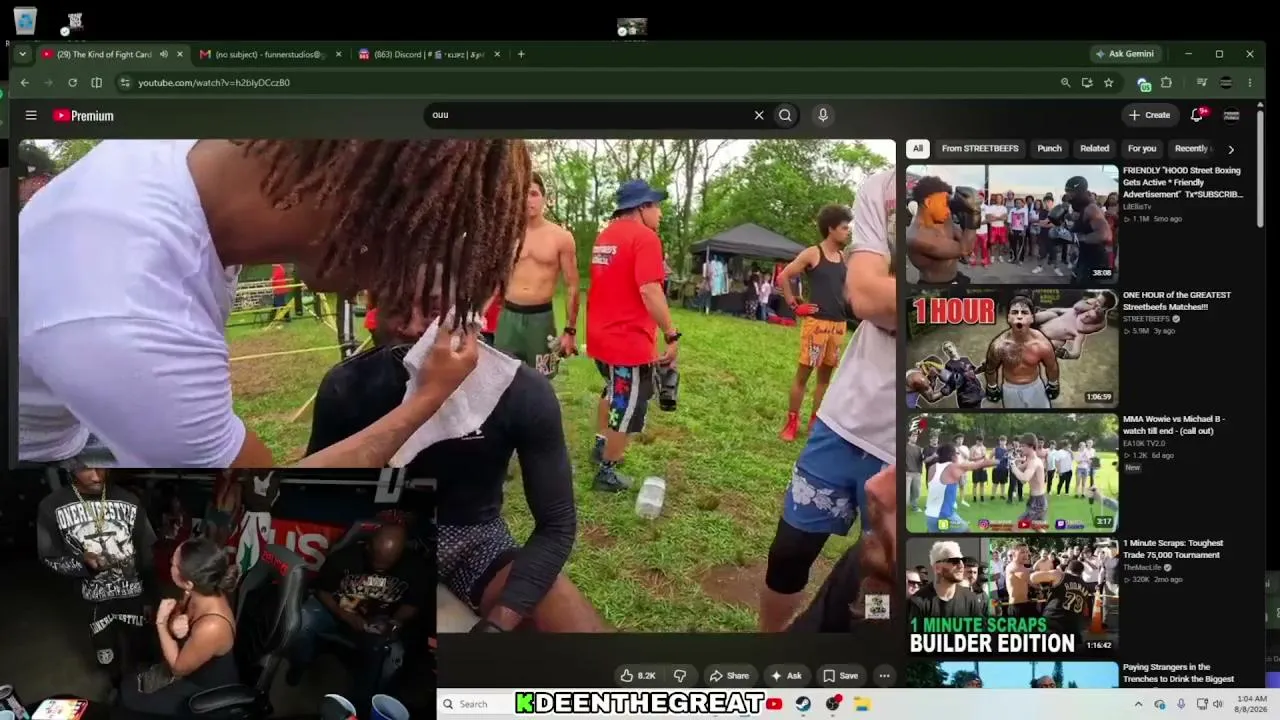Reload the YouTube page
The height and width of the screenshot is (720, 1280).
[72, 83]
